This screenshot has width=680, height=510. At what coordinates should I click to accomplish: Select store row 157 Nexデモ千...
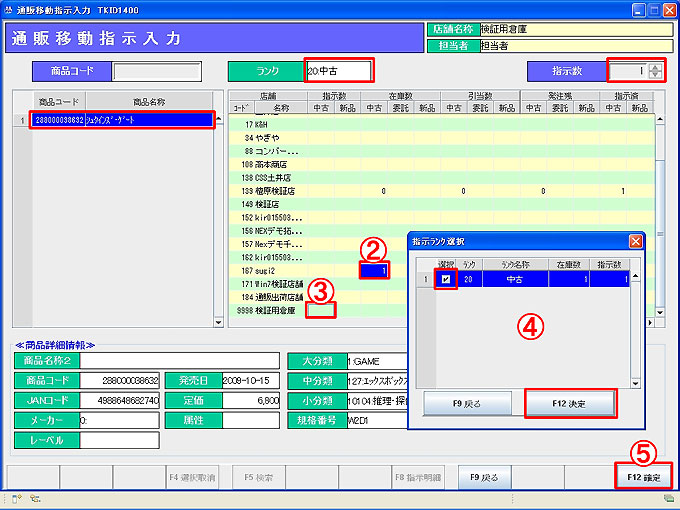[x=317, y=244]
